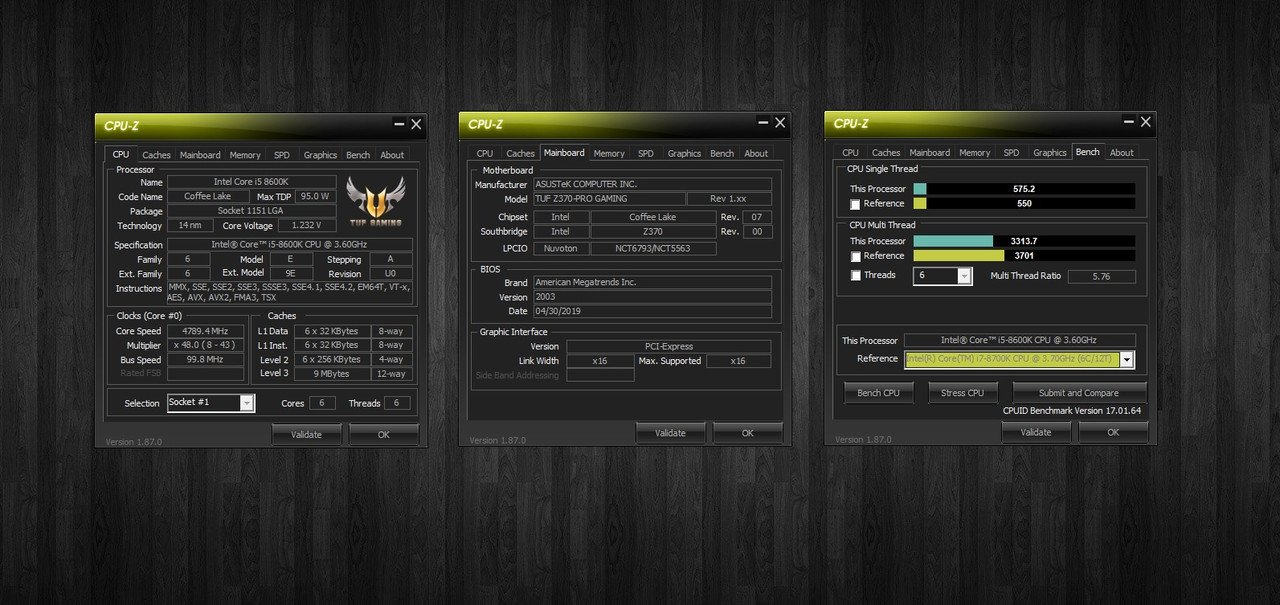1280x605 pixels.
Task: Click the Core Speed field 4789.4 MHz
Action: click(x=206, y=331)
